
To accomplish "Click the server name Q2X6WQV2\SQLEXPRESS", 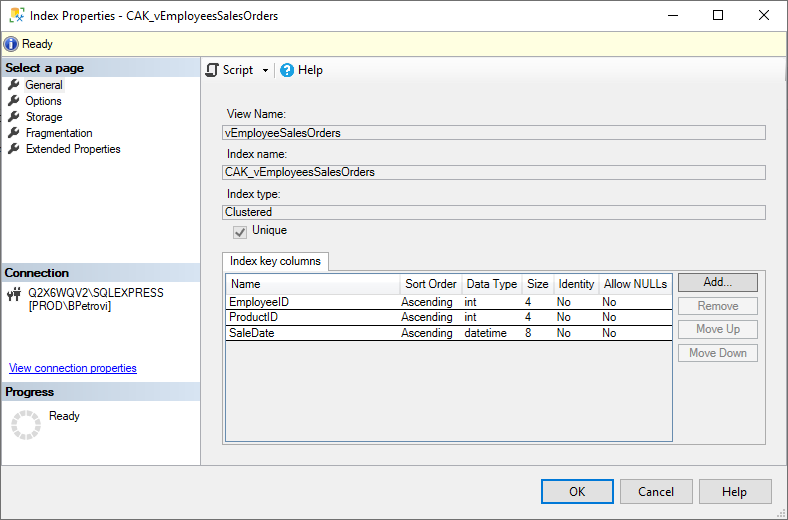I will (96, 293).
